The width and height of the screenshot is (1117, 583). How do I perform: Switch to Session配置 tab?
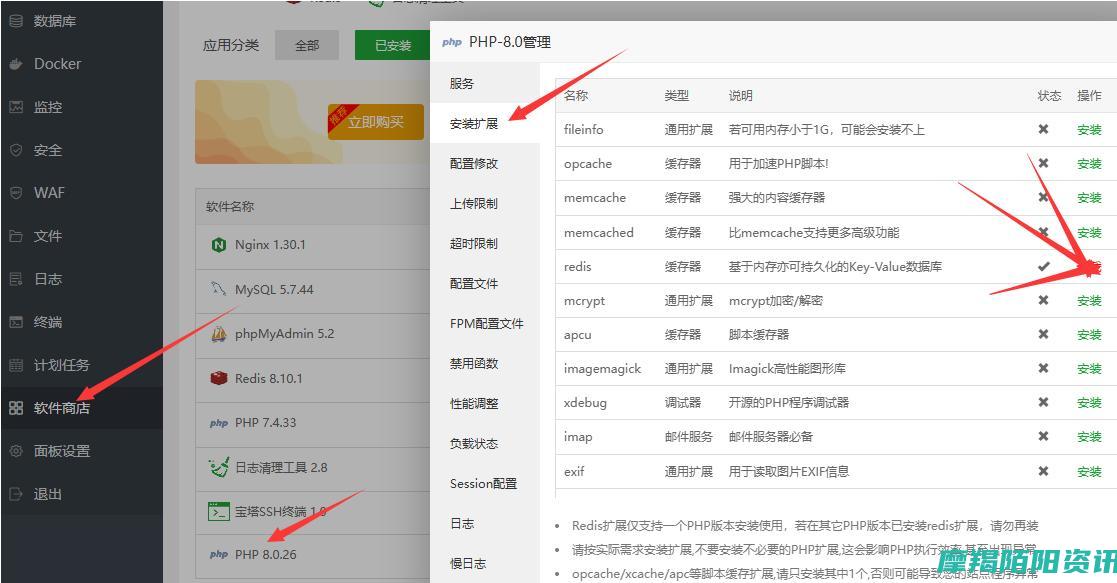pos(485,483)
